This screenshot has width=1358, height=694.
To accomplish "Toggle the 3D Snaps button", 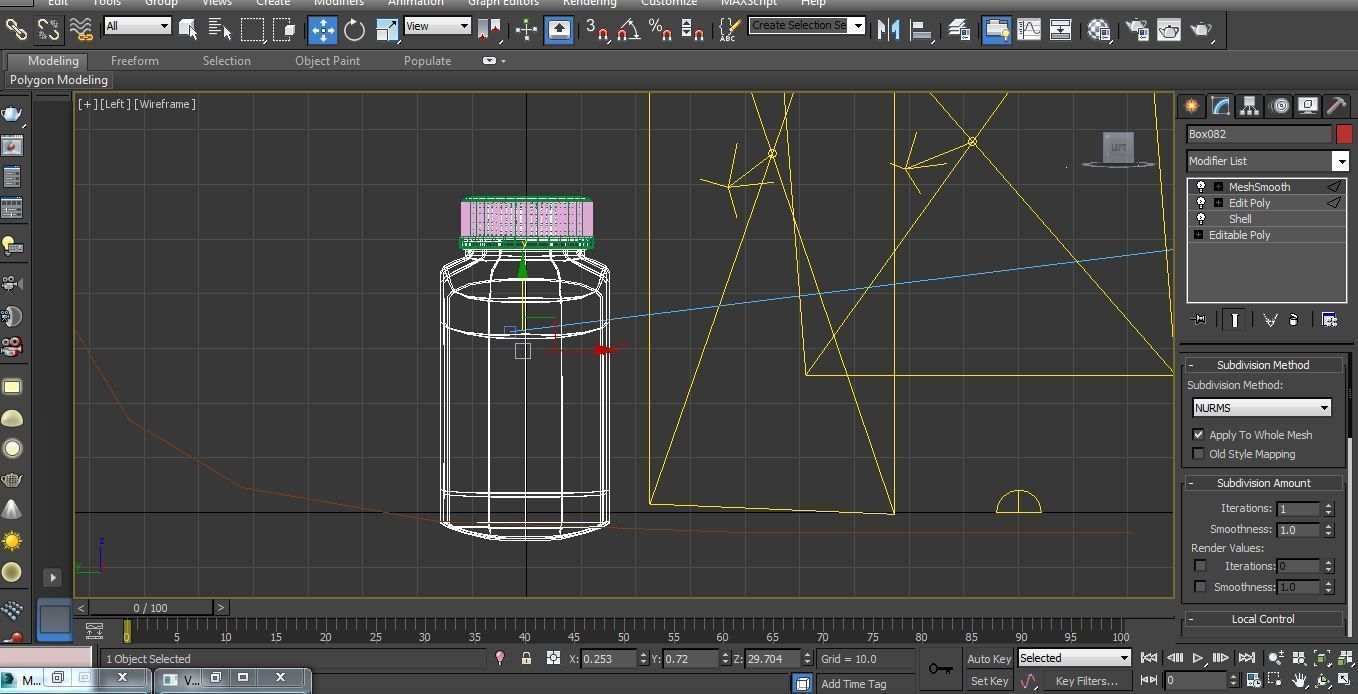I will [597, 30].
